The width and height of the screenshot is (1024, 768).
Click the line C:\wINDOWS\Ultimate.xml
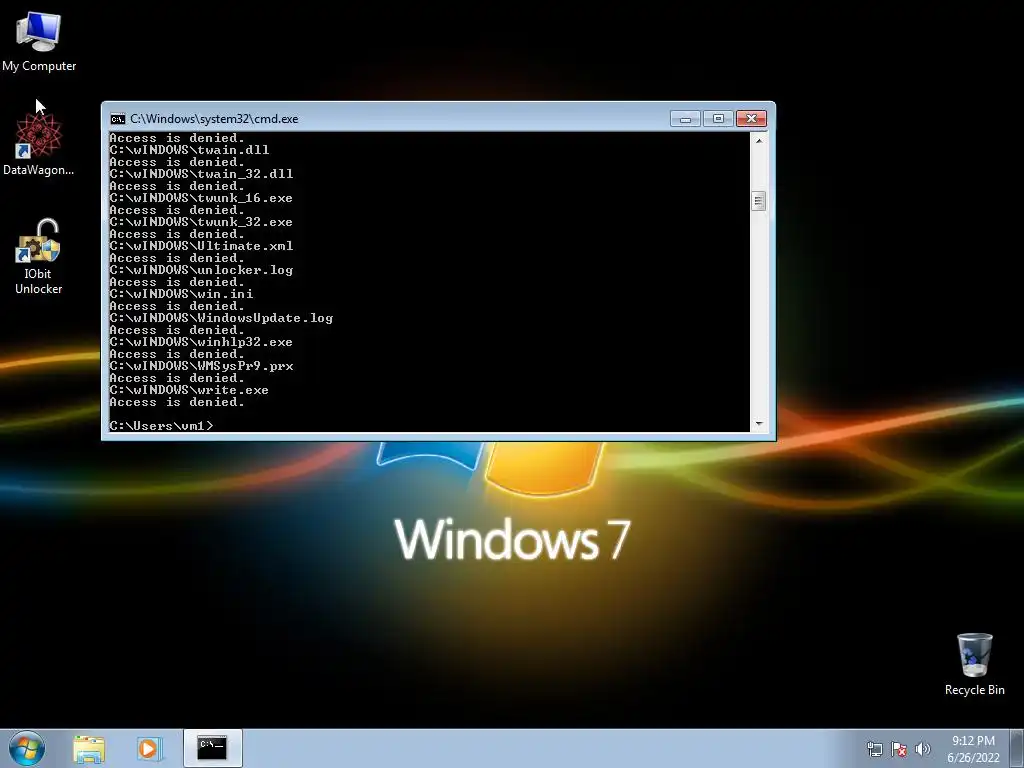click(x=201, y=246)
